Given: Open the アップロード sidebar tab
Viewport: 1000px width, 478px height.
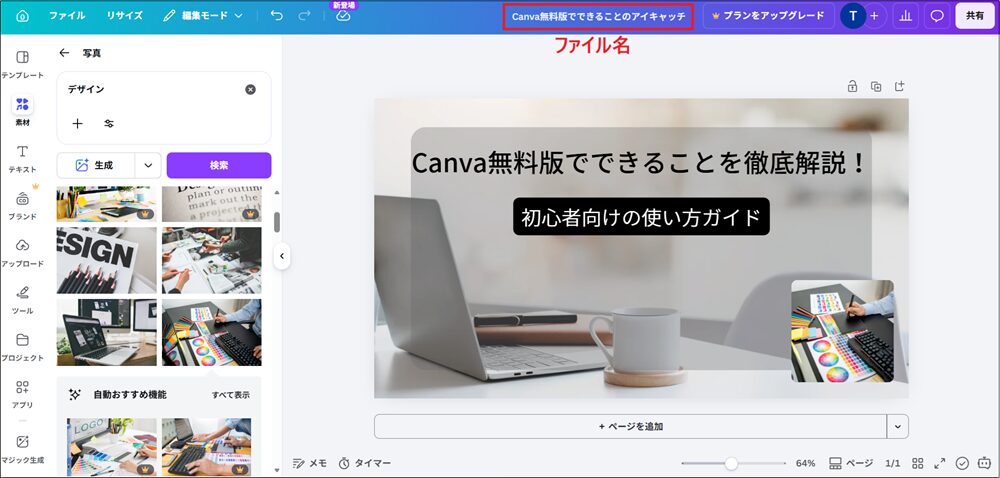Looking at the screenshot, I should 22,252.
